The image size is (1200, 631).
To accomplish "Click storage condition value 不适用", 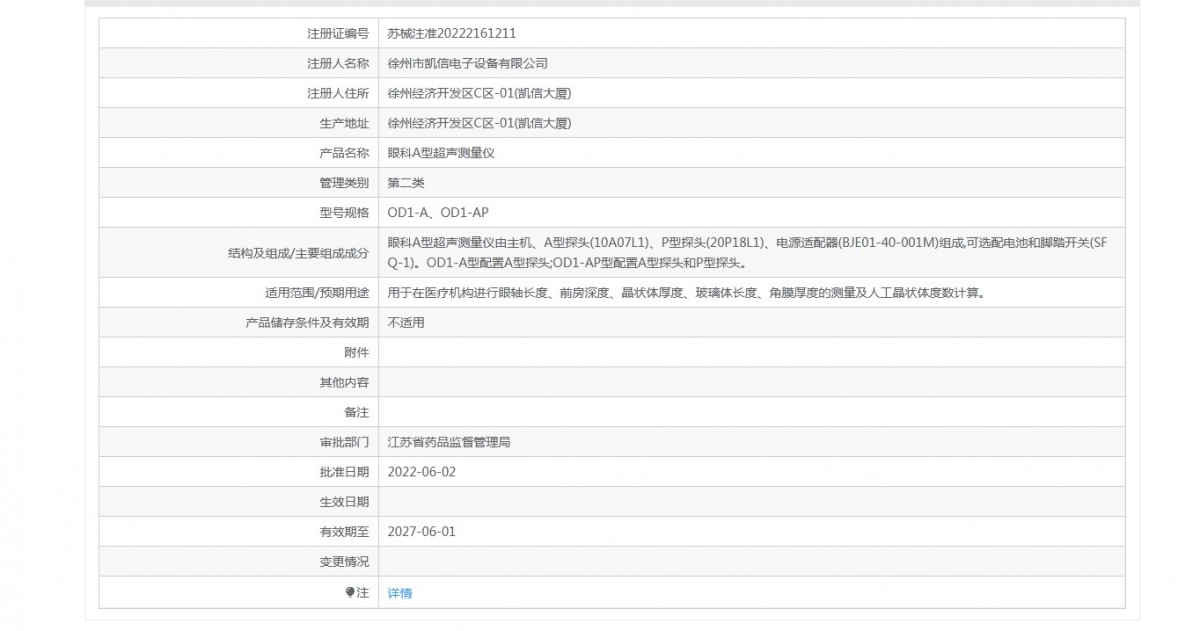I will point(405,323).
